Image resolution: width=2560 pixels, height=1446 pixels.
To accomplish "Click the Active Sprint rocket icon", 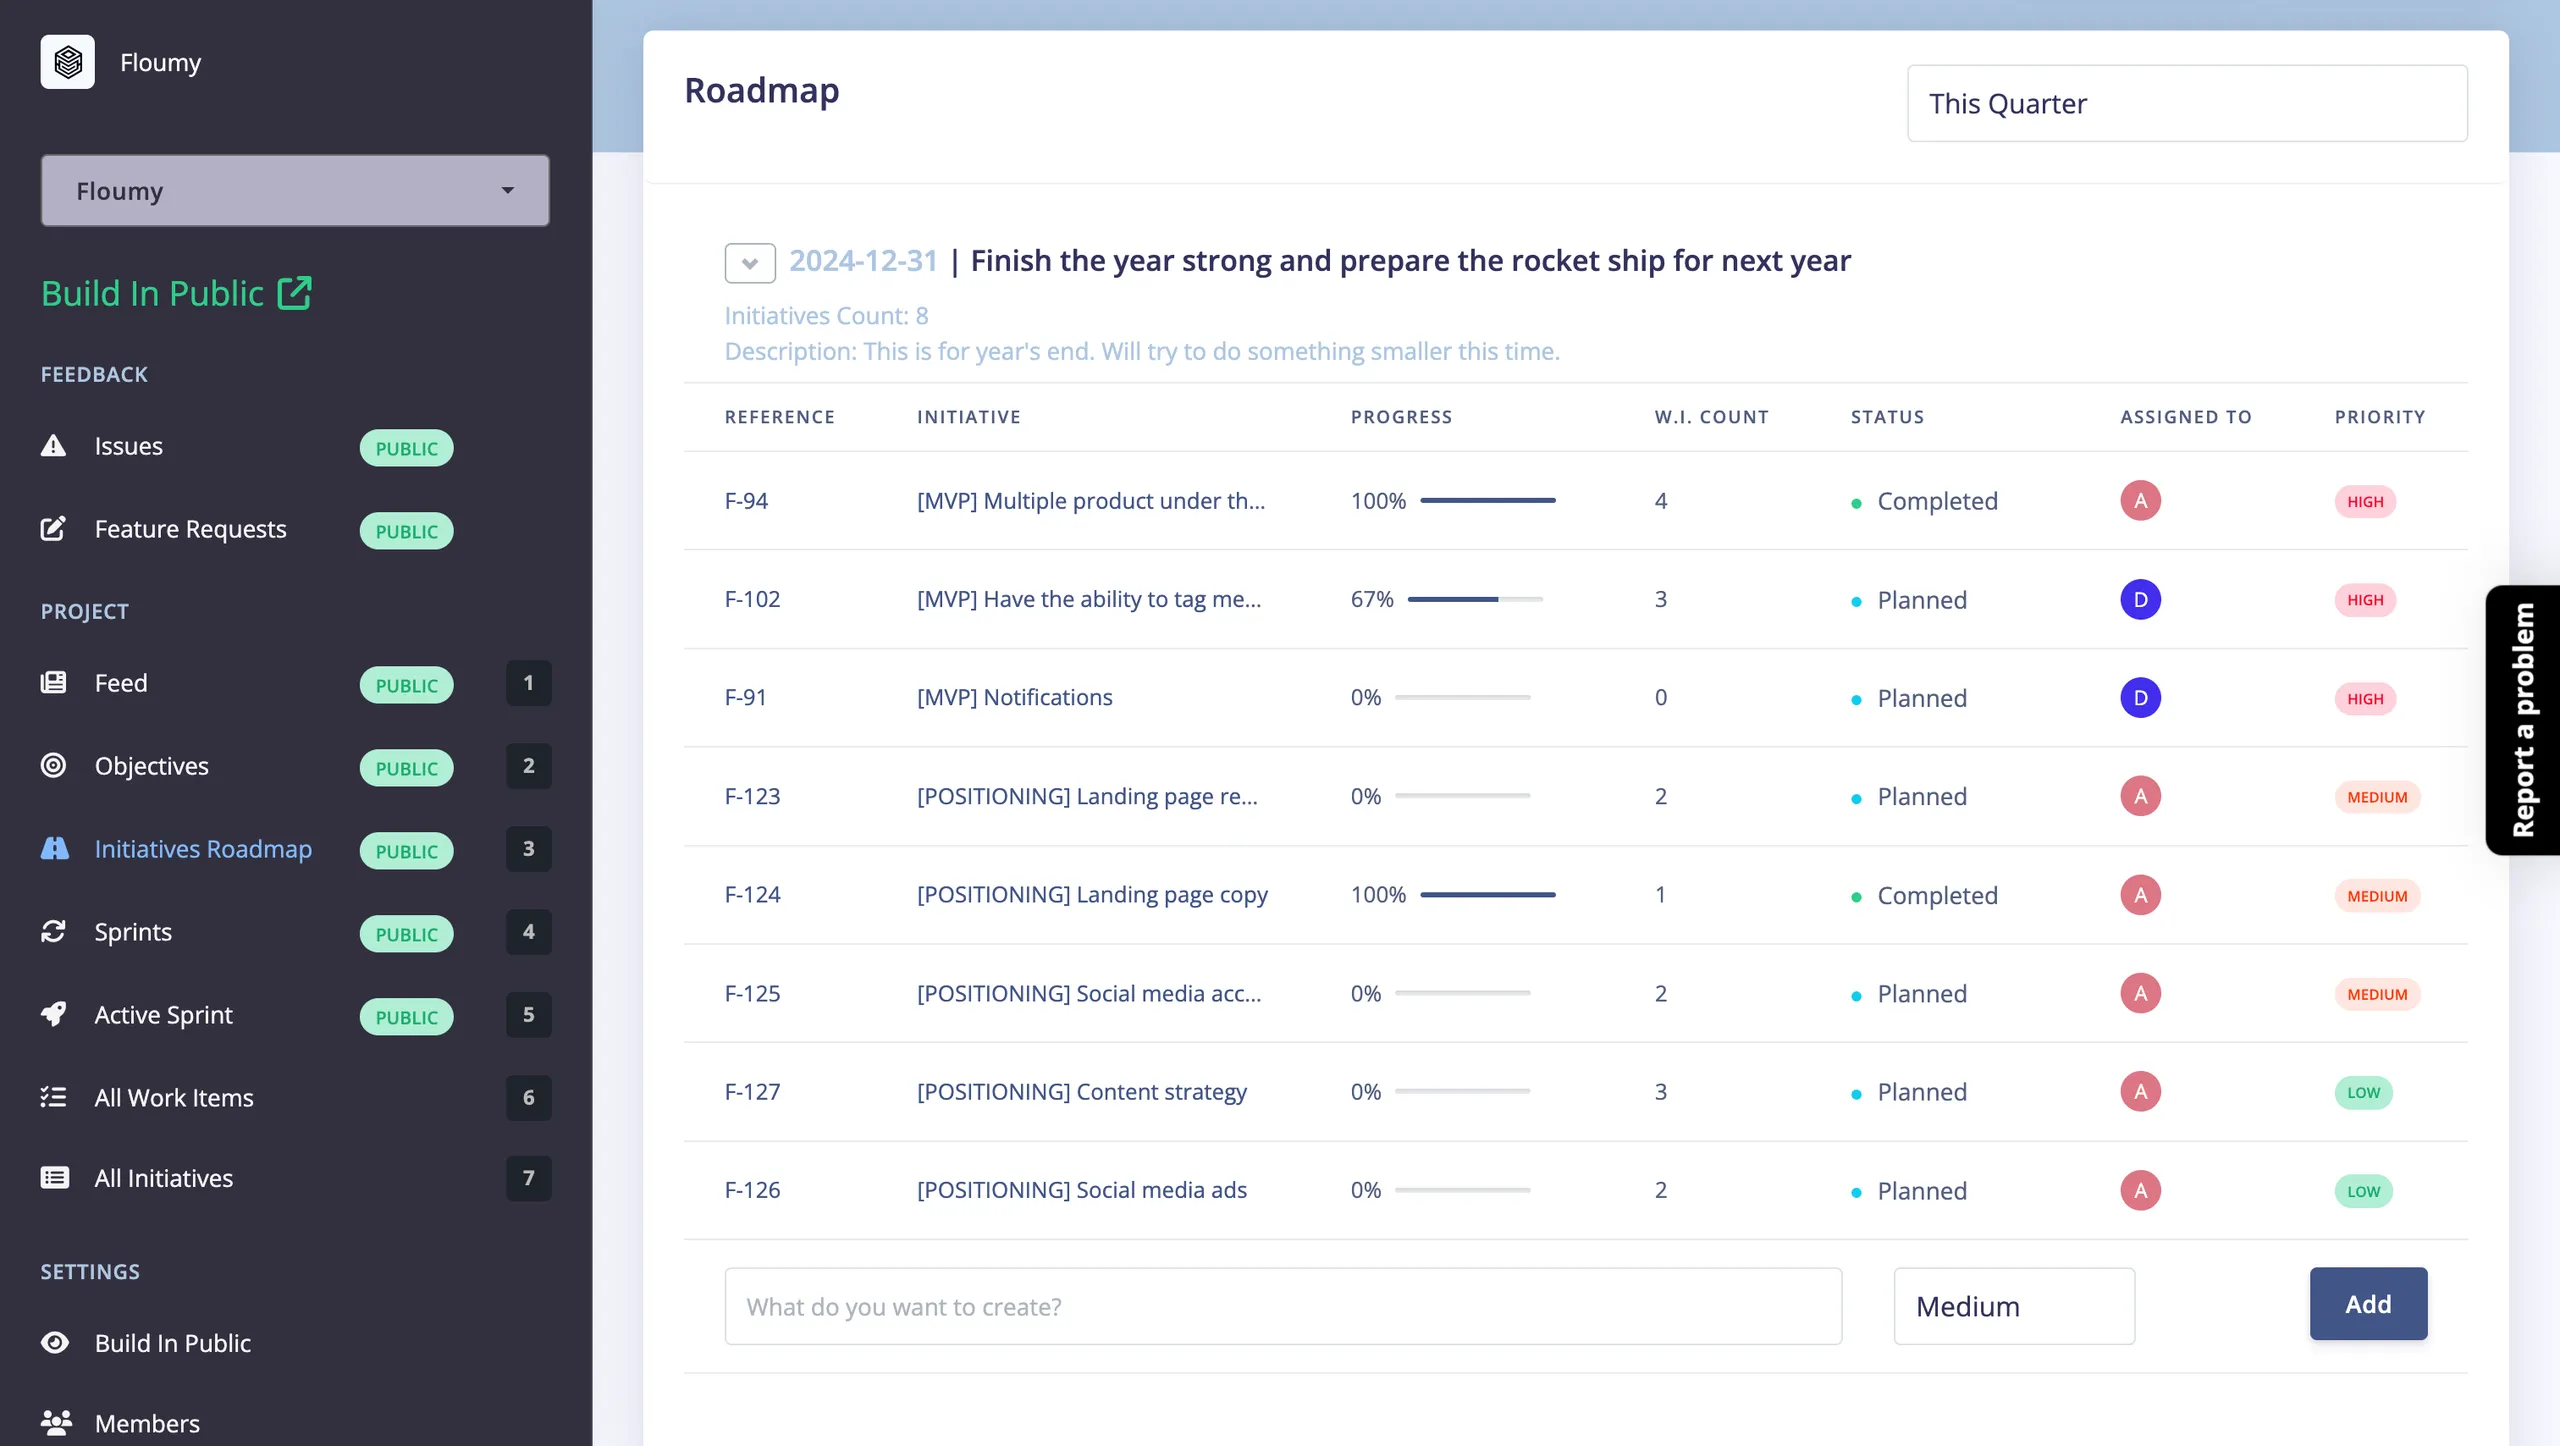I will tap(53, 1015).
